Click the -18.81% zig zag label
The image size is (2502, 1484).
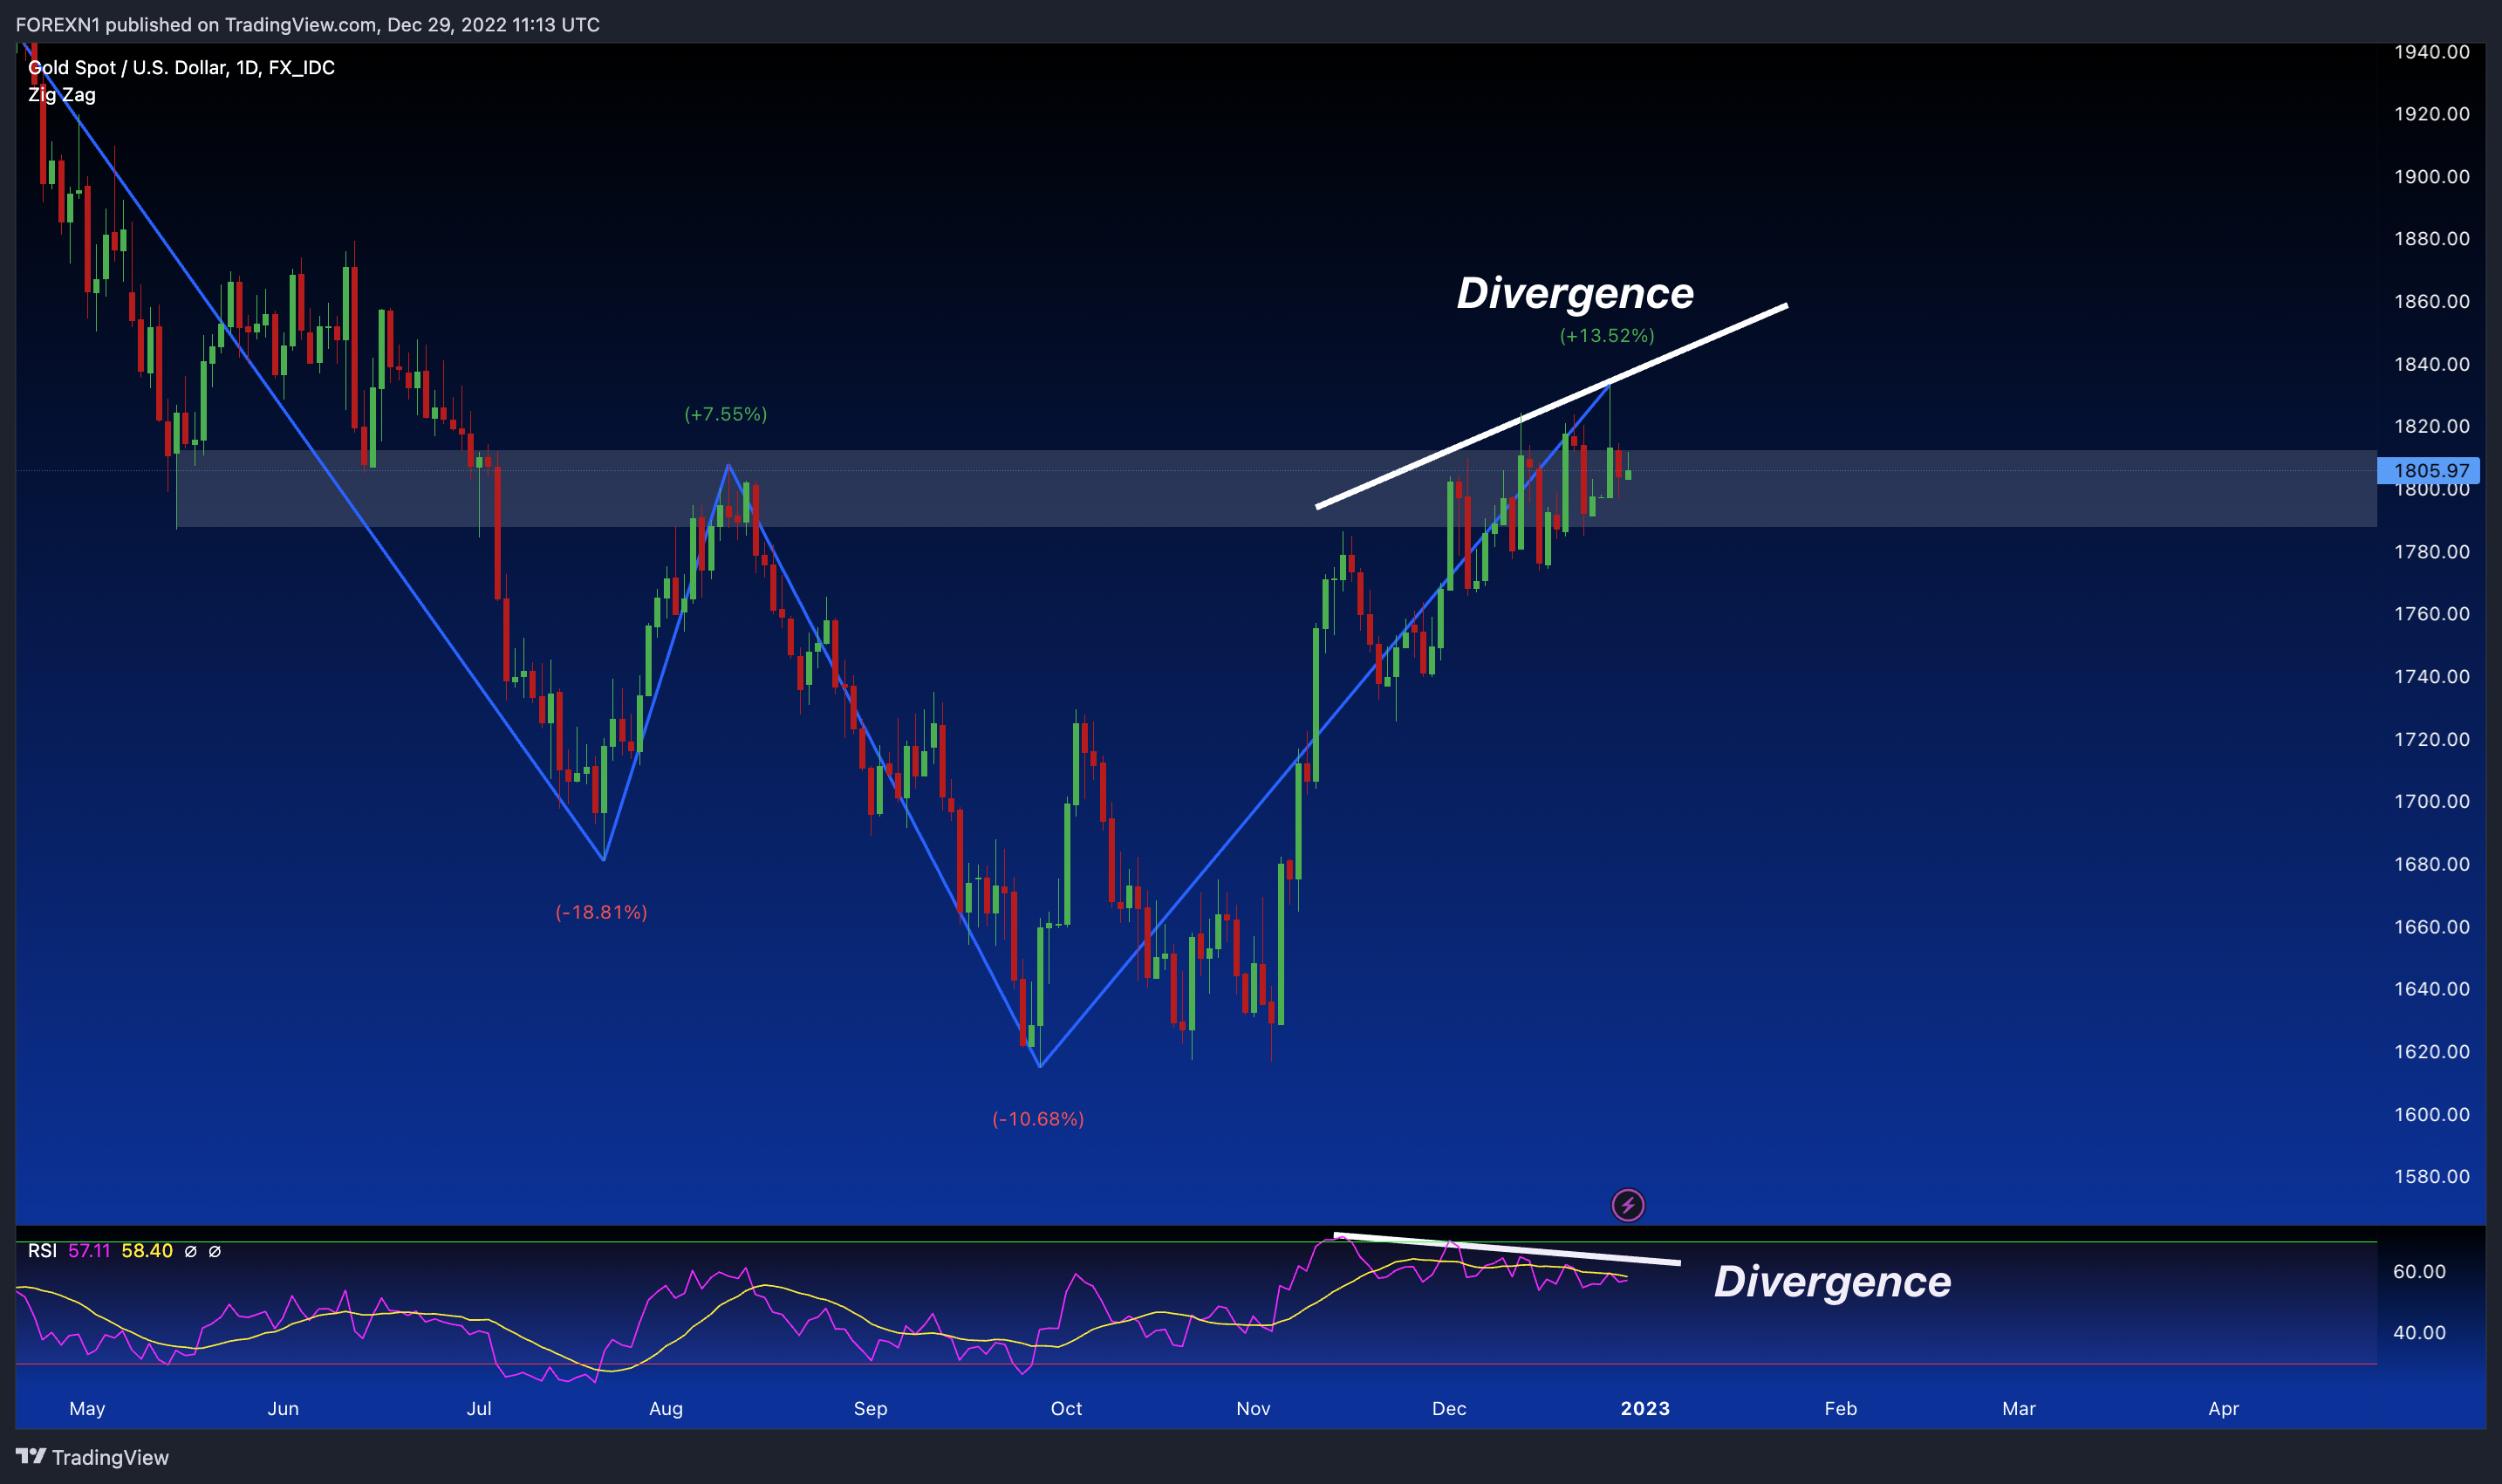[x=601, y=912]
